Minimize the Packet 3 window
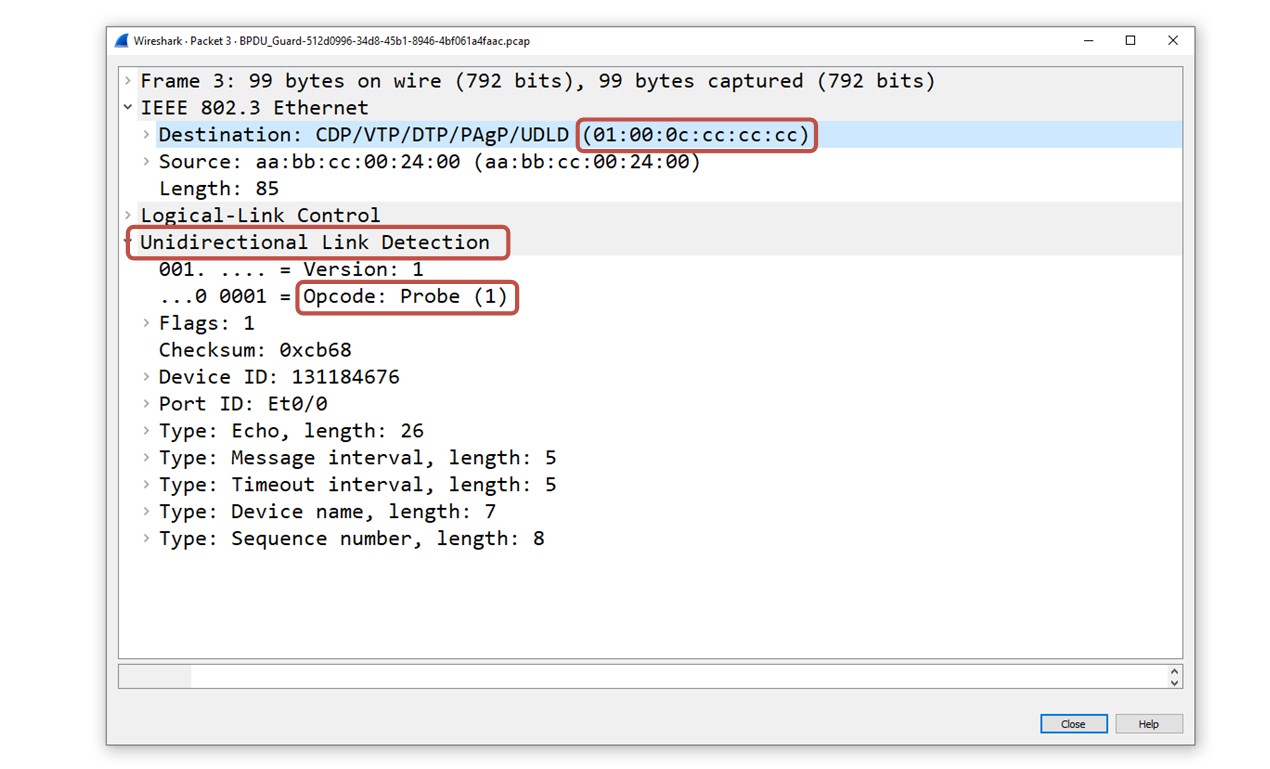Screen dimensions: 1270x769 tap(1088, 41)
